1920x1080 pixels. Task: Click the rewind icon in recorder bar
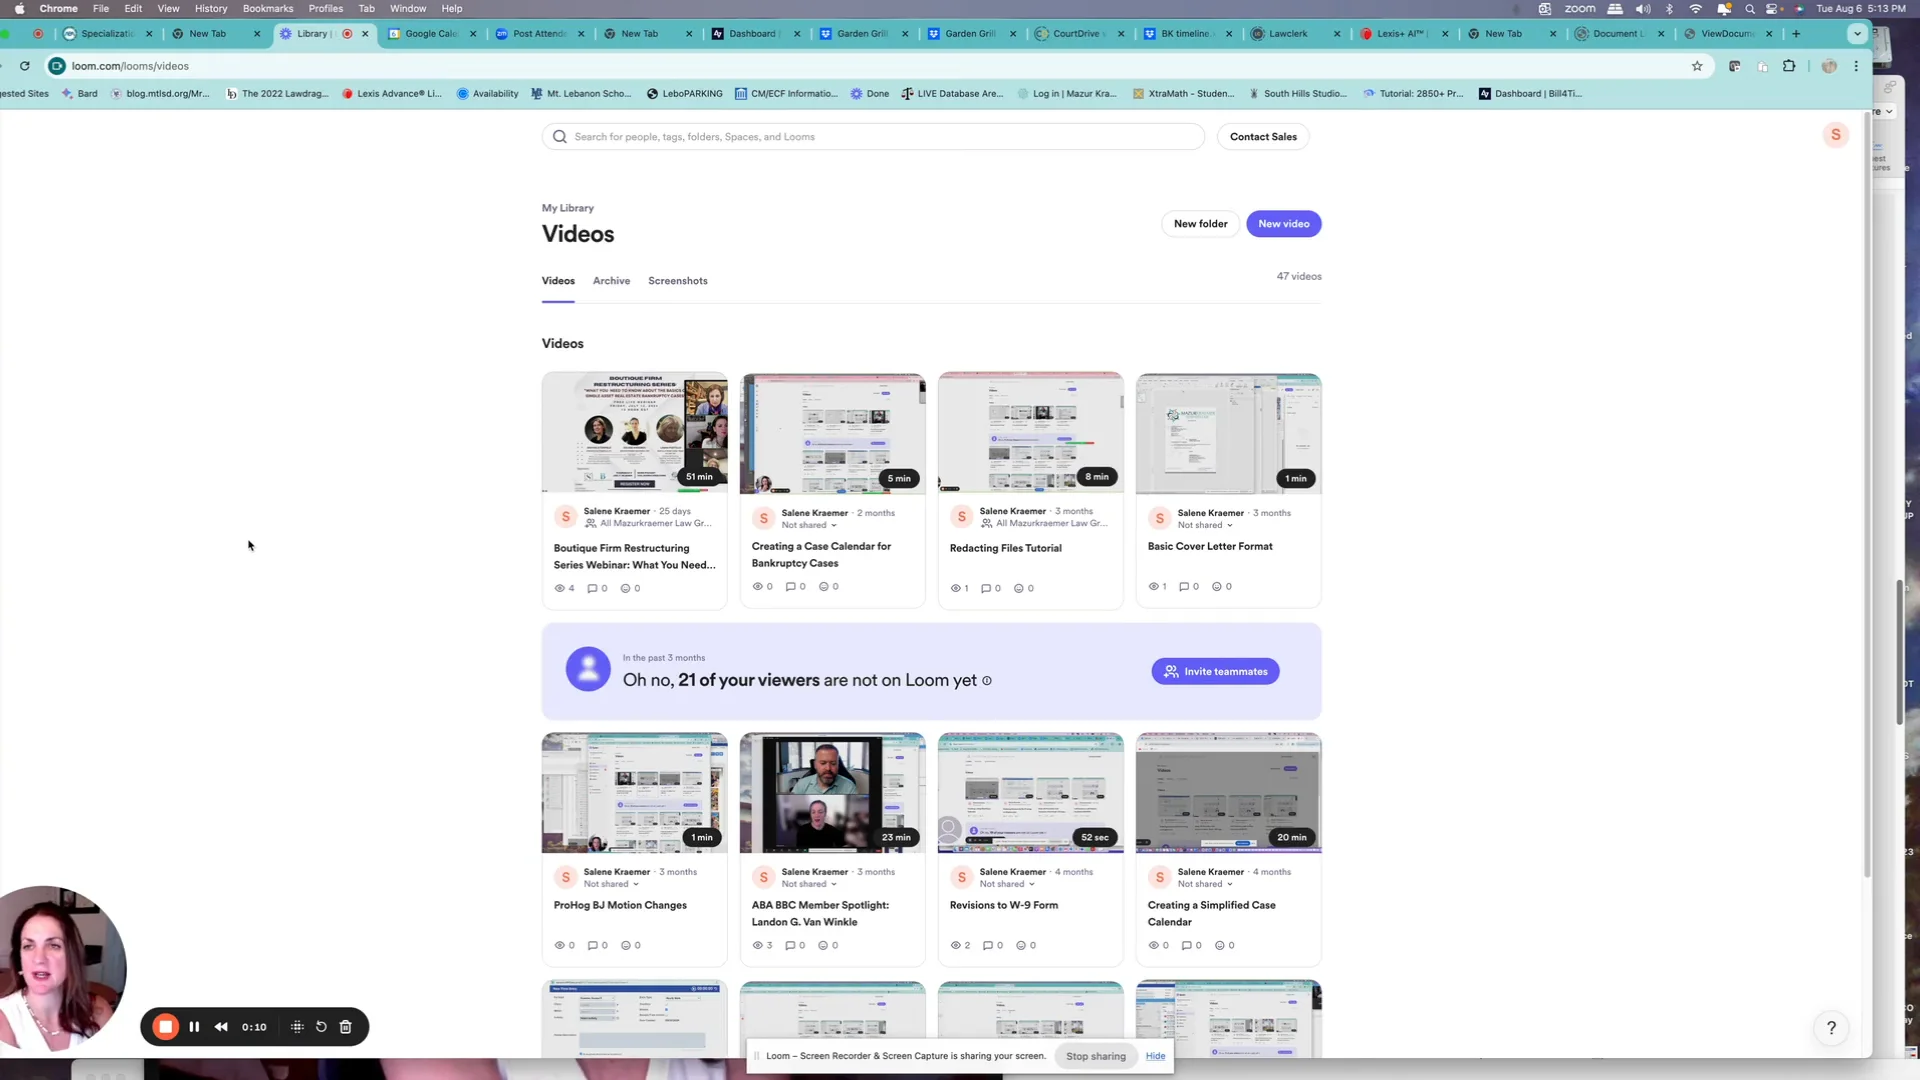(x=221, y=1027)
